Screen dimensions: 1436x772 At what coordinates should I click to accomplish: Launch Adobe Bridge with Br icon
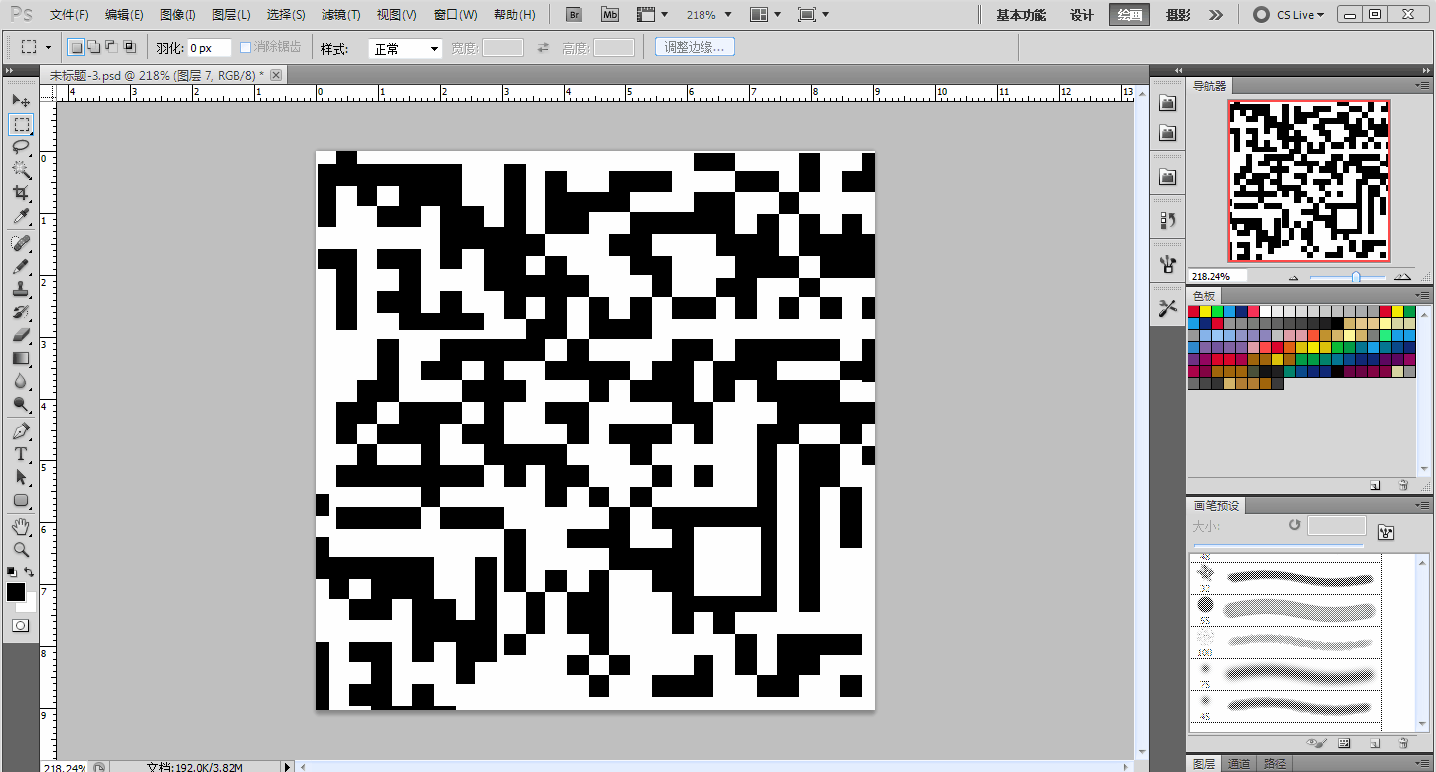point(574,15)
